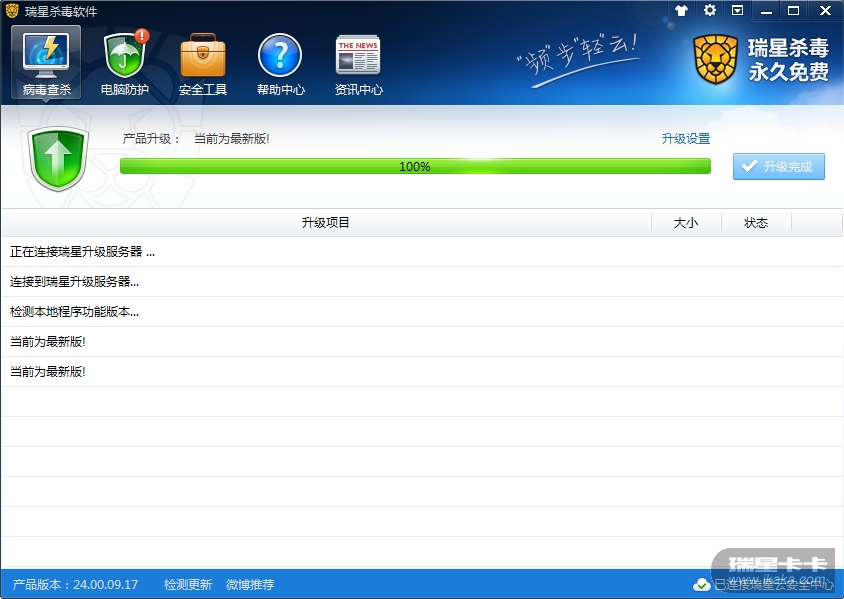Screen dimensions: 844x599
Task: Open settings gear in title bar
Action: [x=709, y=10]
